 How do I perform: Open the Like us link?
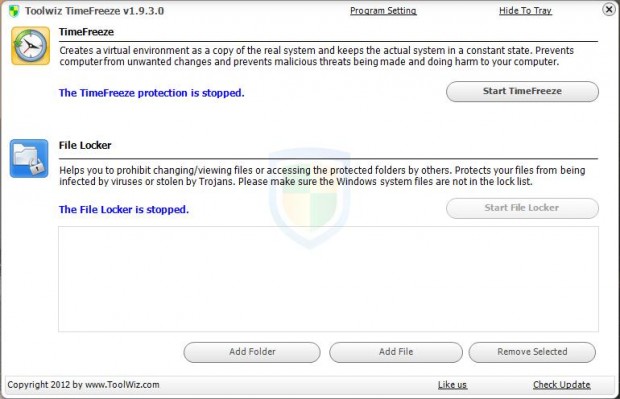pyautogui.click(x=452, y=385)
